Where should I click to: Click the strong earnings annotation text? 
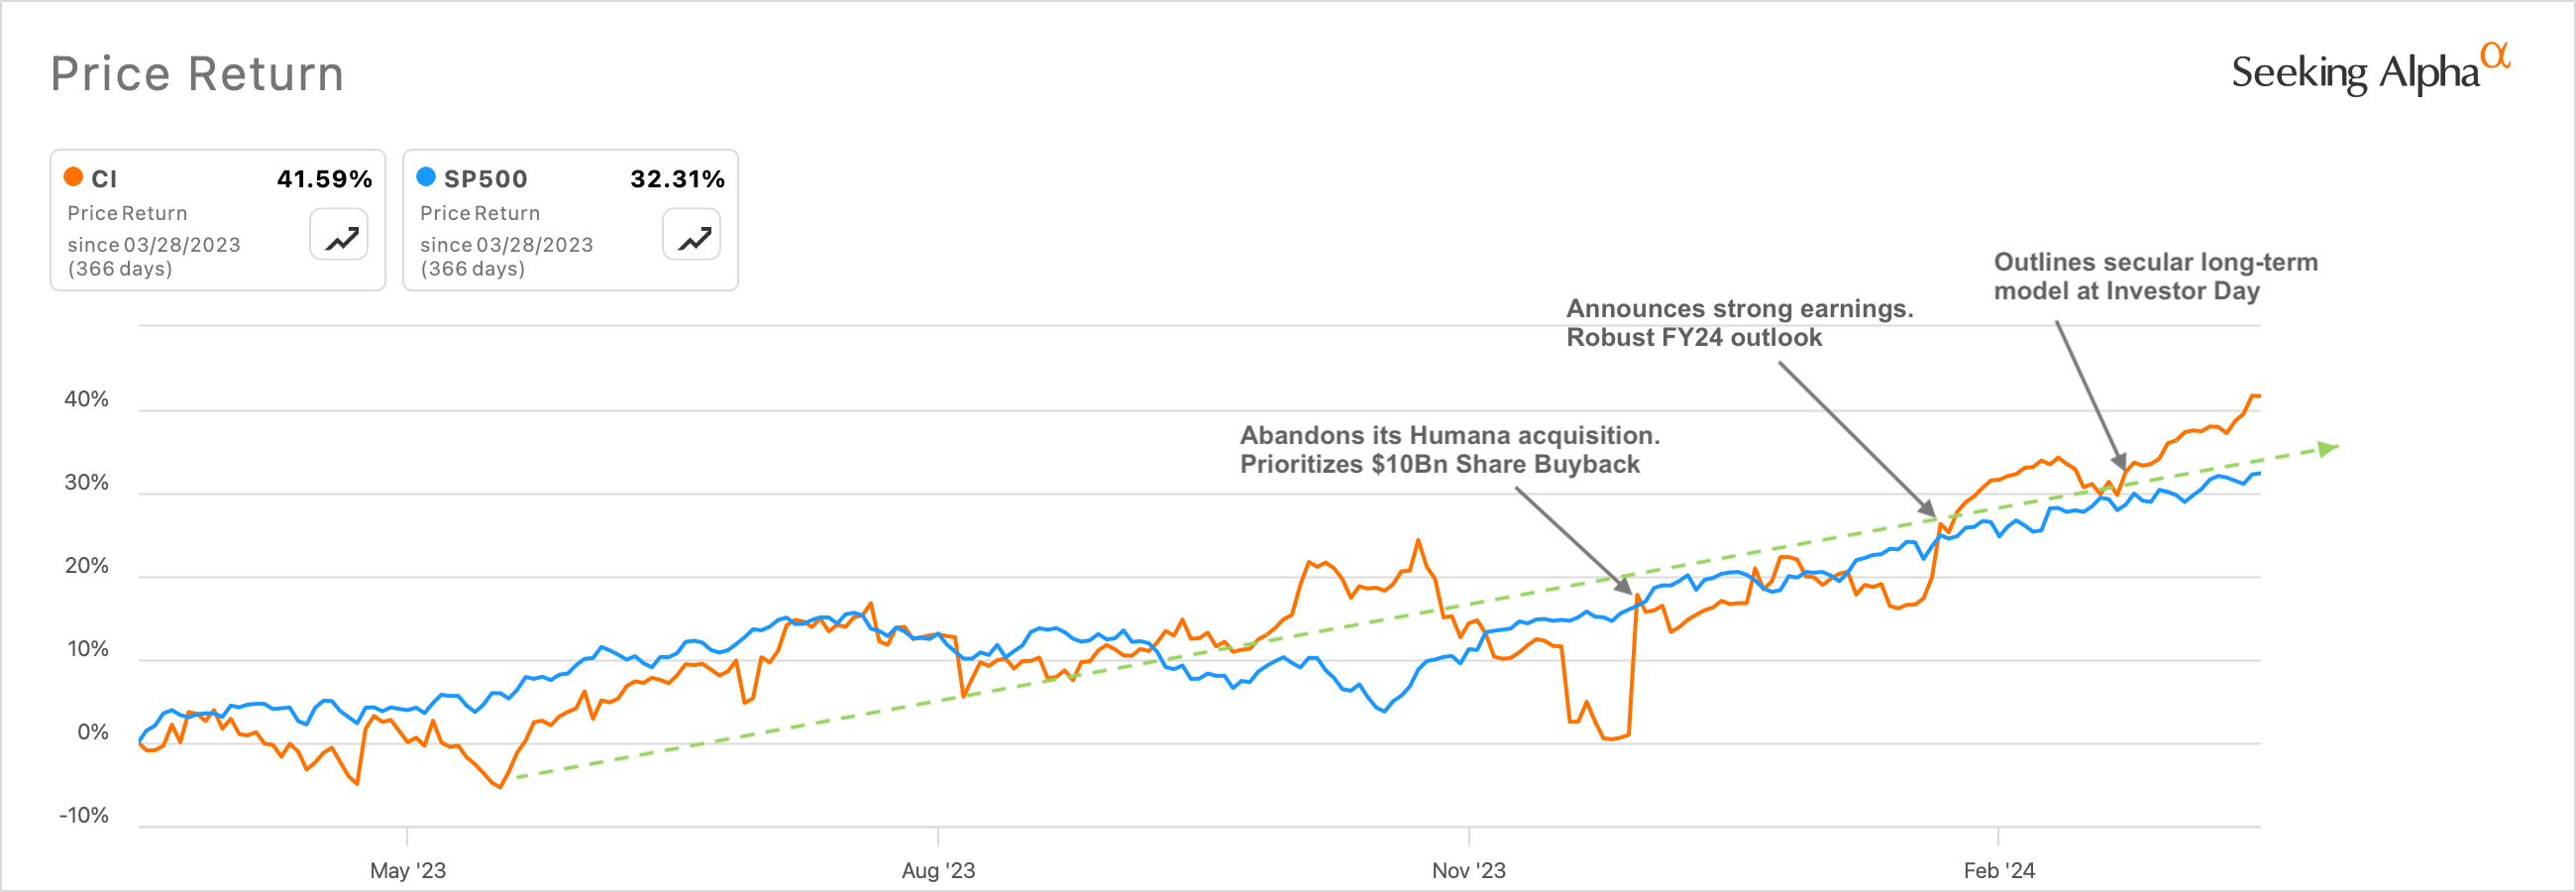[1739, 323]
